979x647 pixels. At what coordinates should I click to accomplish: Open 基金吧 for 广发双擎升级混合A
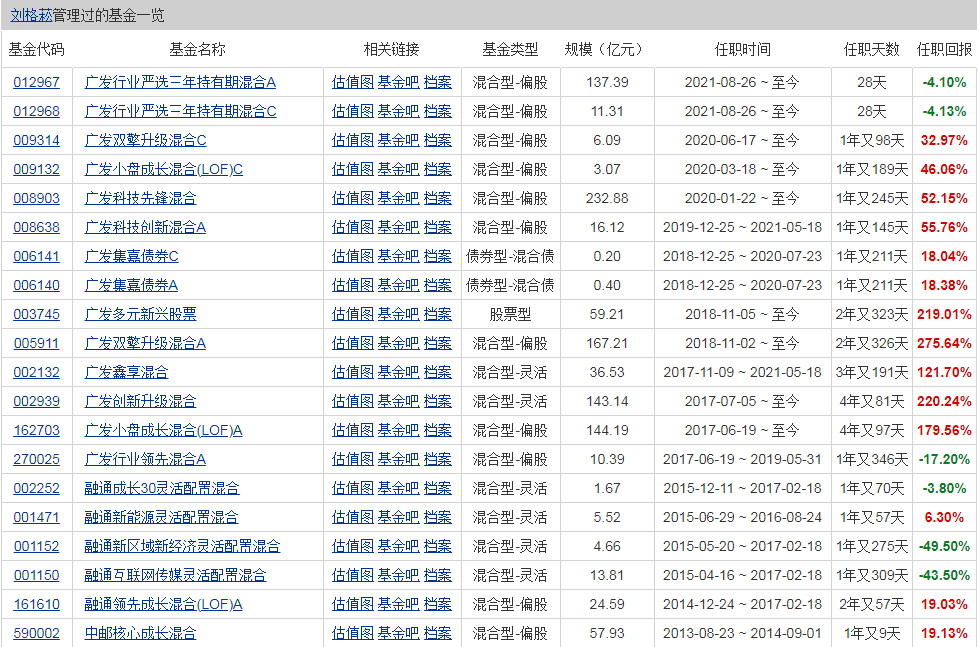398,343
